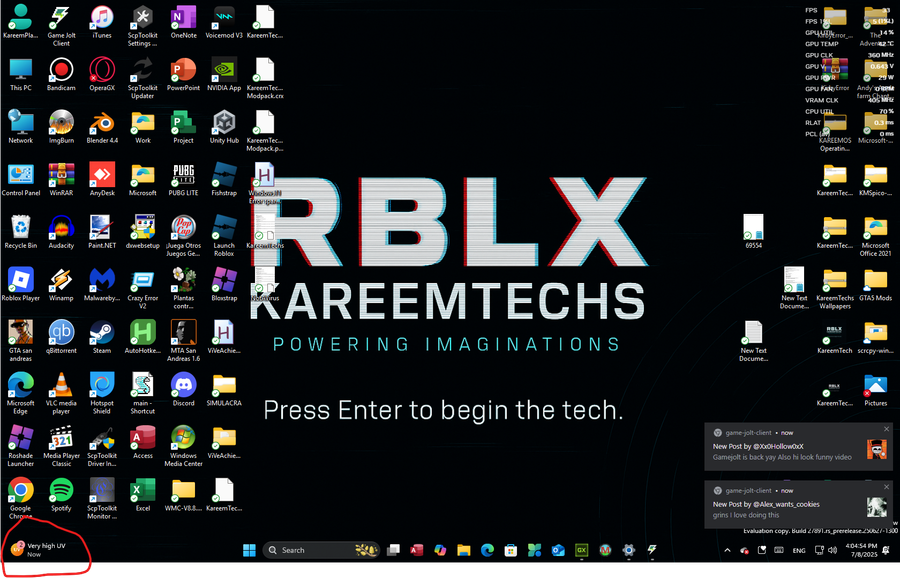Open Media Player Classic shortcut
Screen dimensions: 900x578
pos(61,446)
